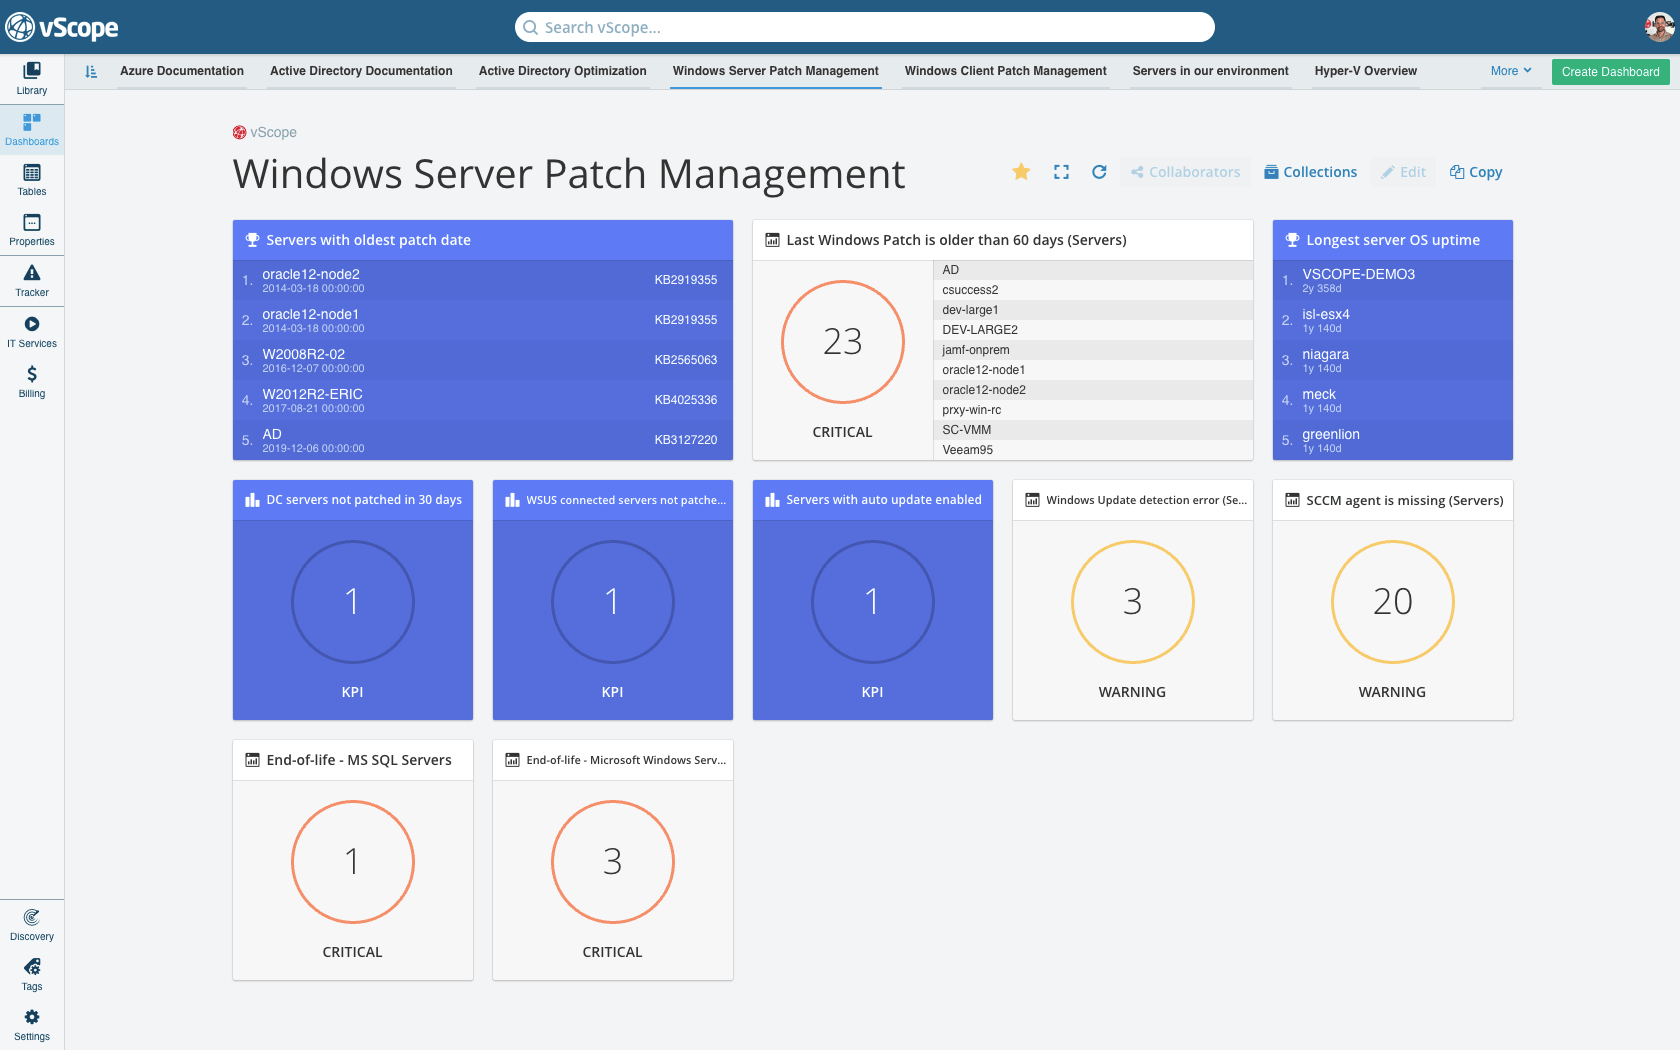Open the SCCM agent 20 WARNING gauge

1392,602
